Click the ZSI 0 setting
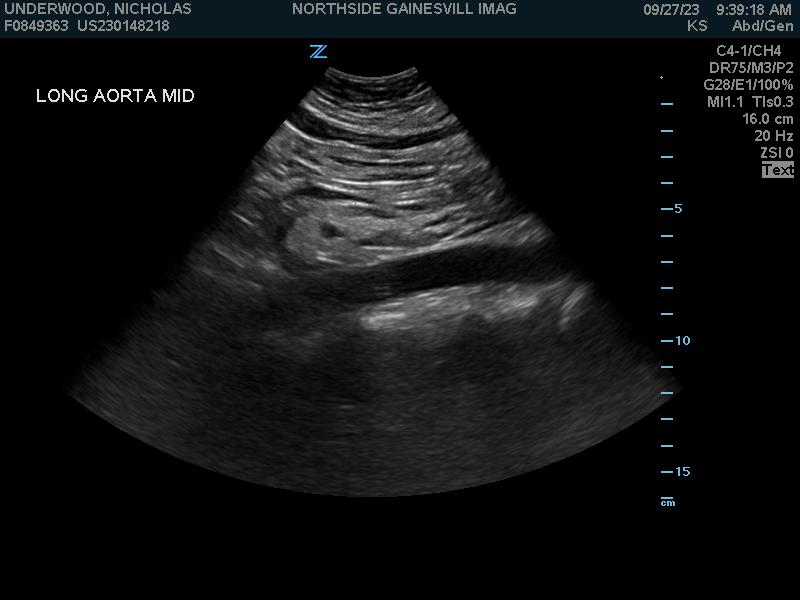Screen dimensions: 800x600 click(776, 153)
